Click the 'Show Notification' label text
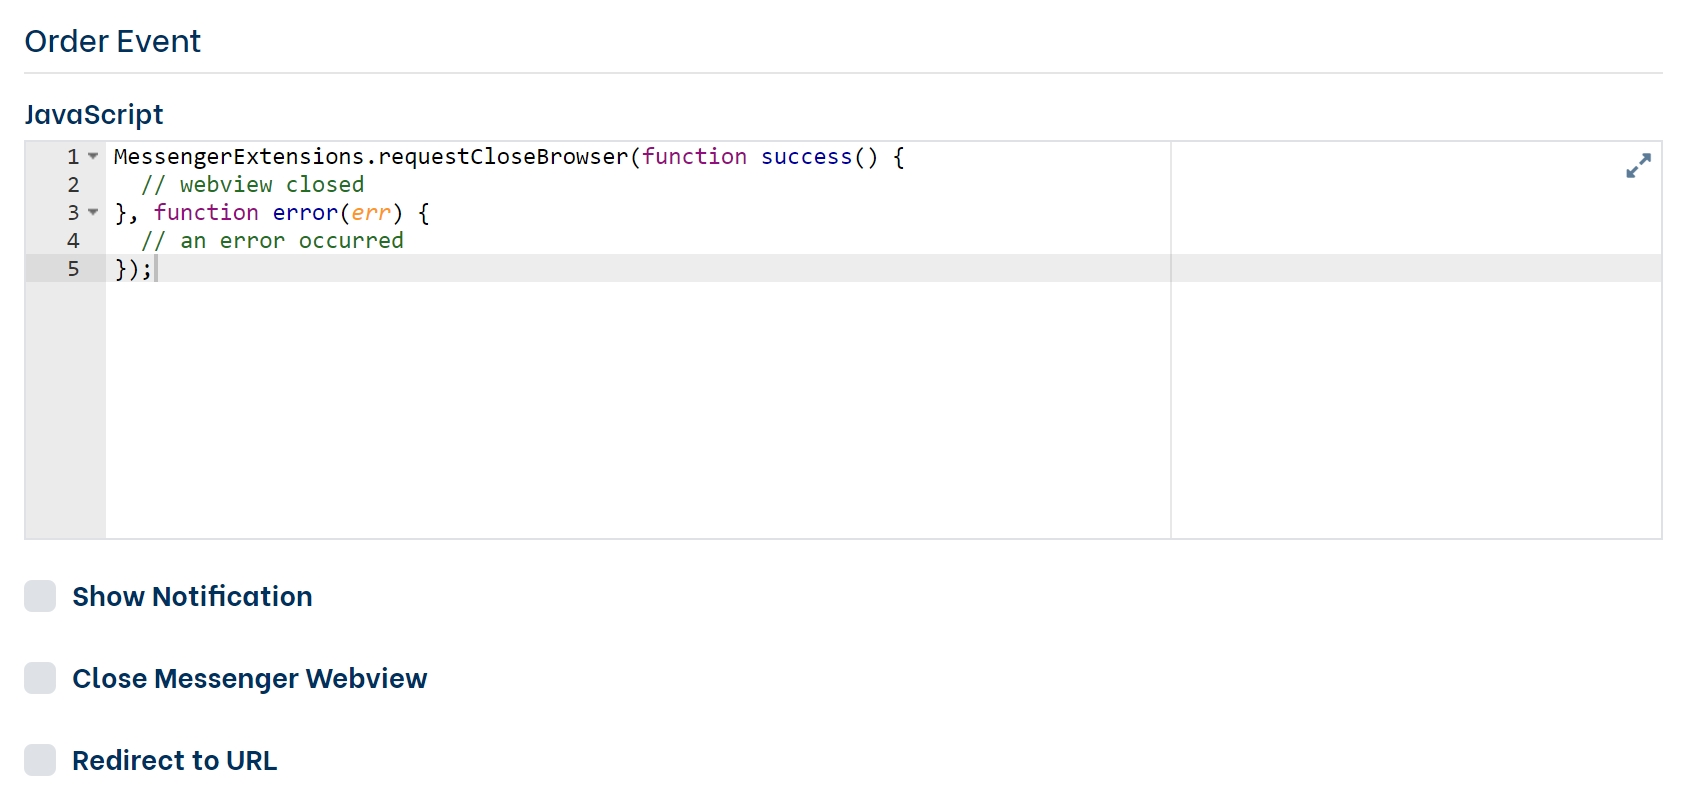The height and width of the screenshot is (808, 1689). [x=192, y=596]
